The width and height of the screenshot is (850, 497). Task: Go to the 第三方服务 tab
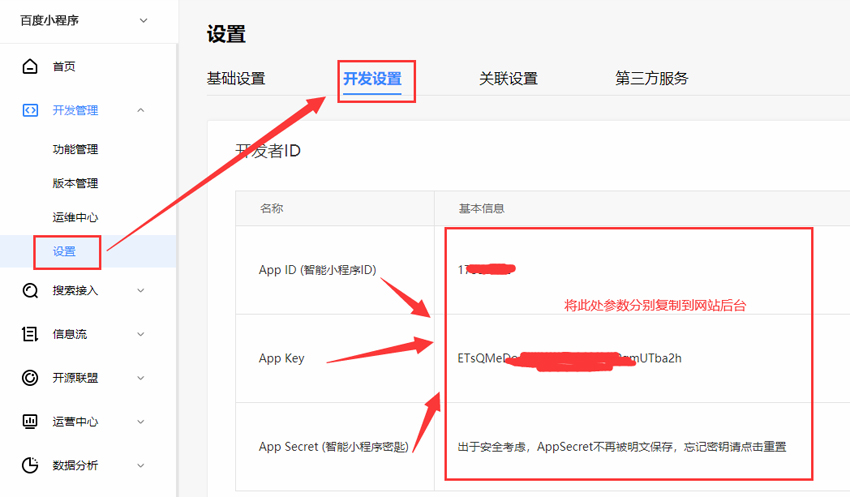click(x=651, y=79)
